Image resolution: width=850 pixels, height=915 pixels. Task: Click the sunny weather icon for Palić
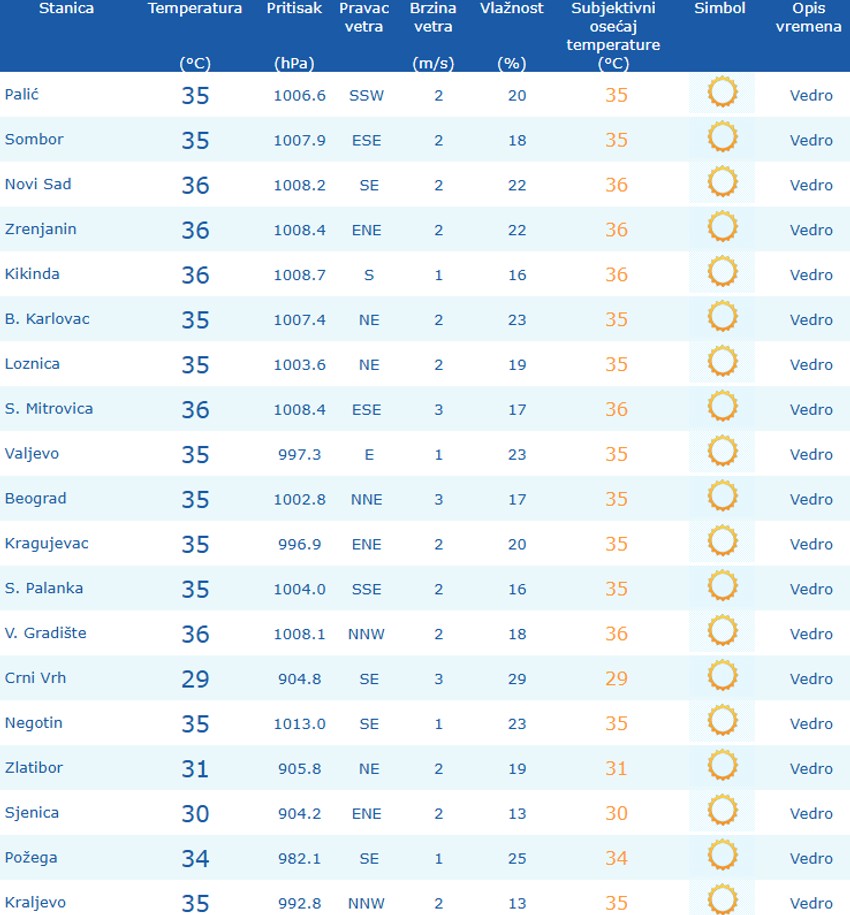click(722, 94)
